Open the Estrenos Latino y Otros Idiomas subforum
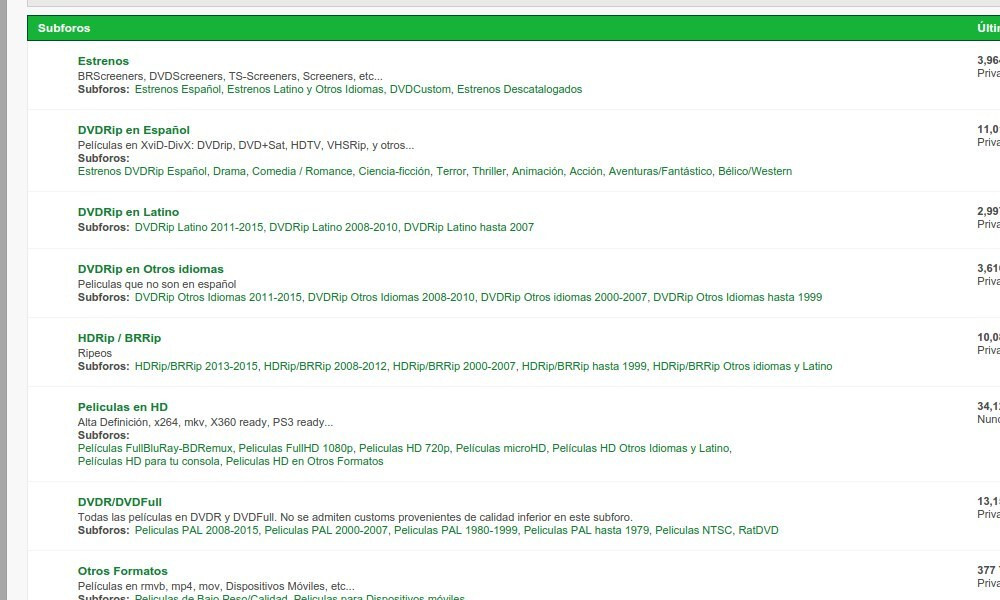Image resolution: width=1000 pixels, height=600 pixels. pyautogui.click(x=305, y=89)
